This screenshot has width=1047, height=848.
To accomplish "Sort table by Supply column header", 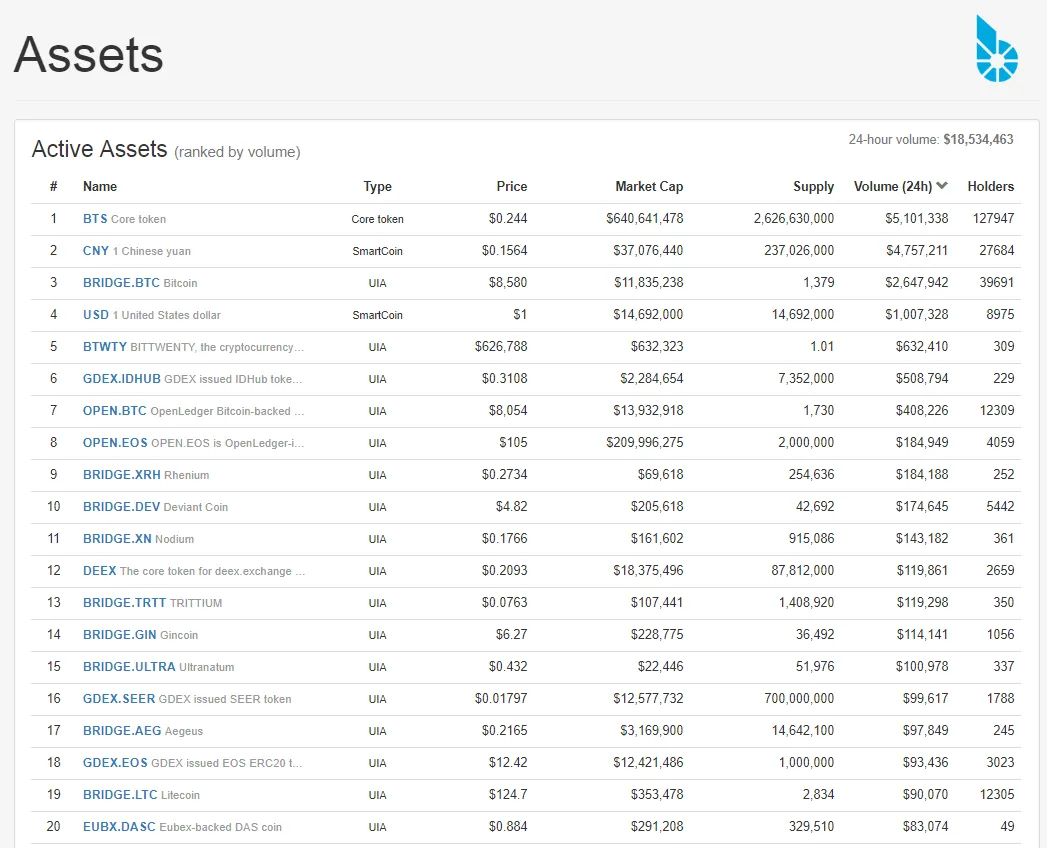I will click(813, 186).
